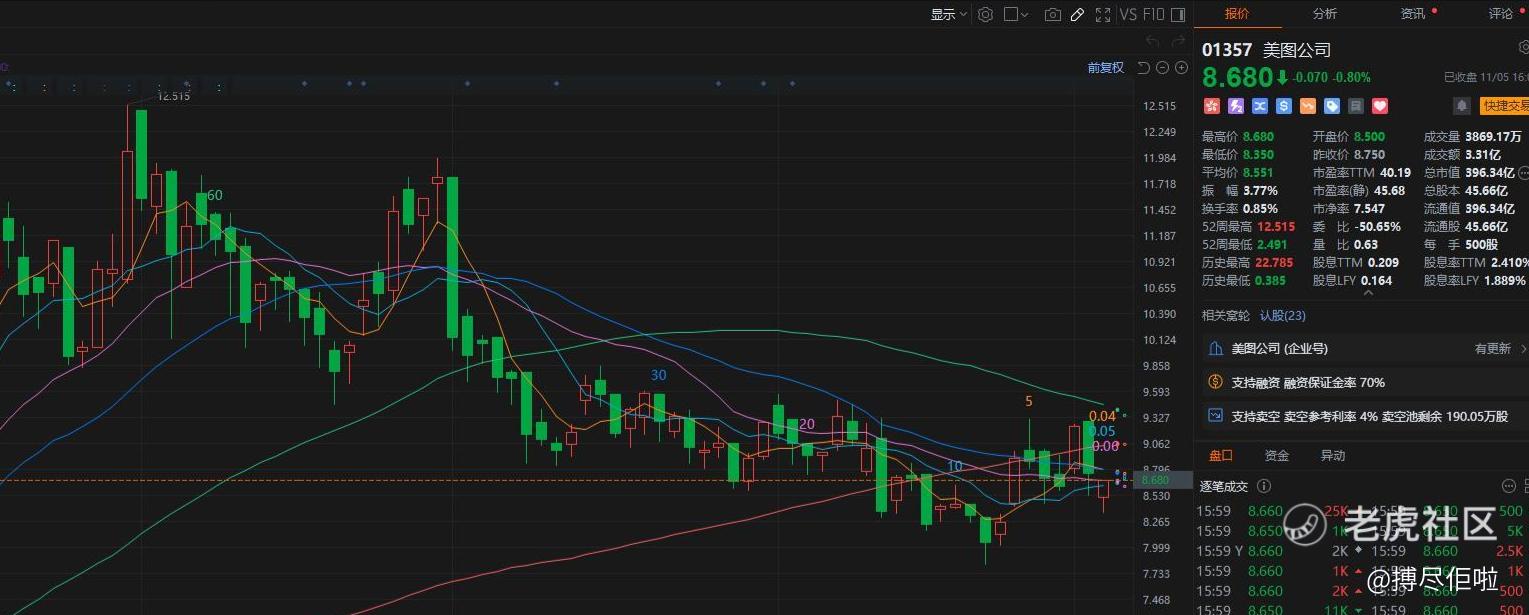Enter fullscreen chart mode
Image resolution: width=1529 pixels, height=615 pixels.
[1103, 14]
